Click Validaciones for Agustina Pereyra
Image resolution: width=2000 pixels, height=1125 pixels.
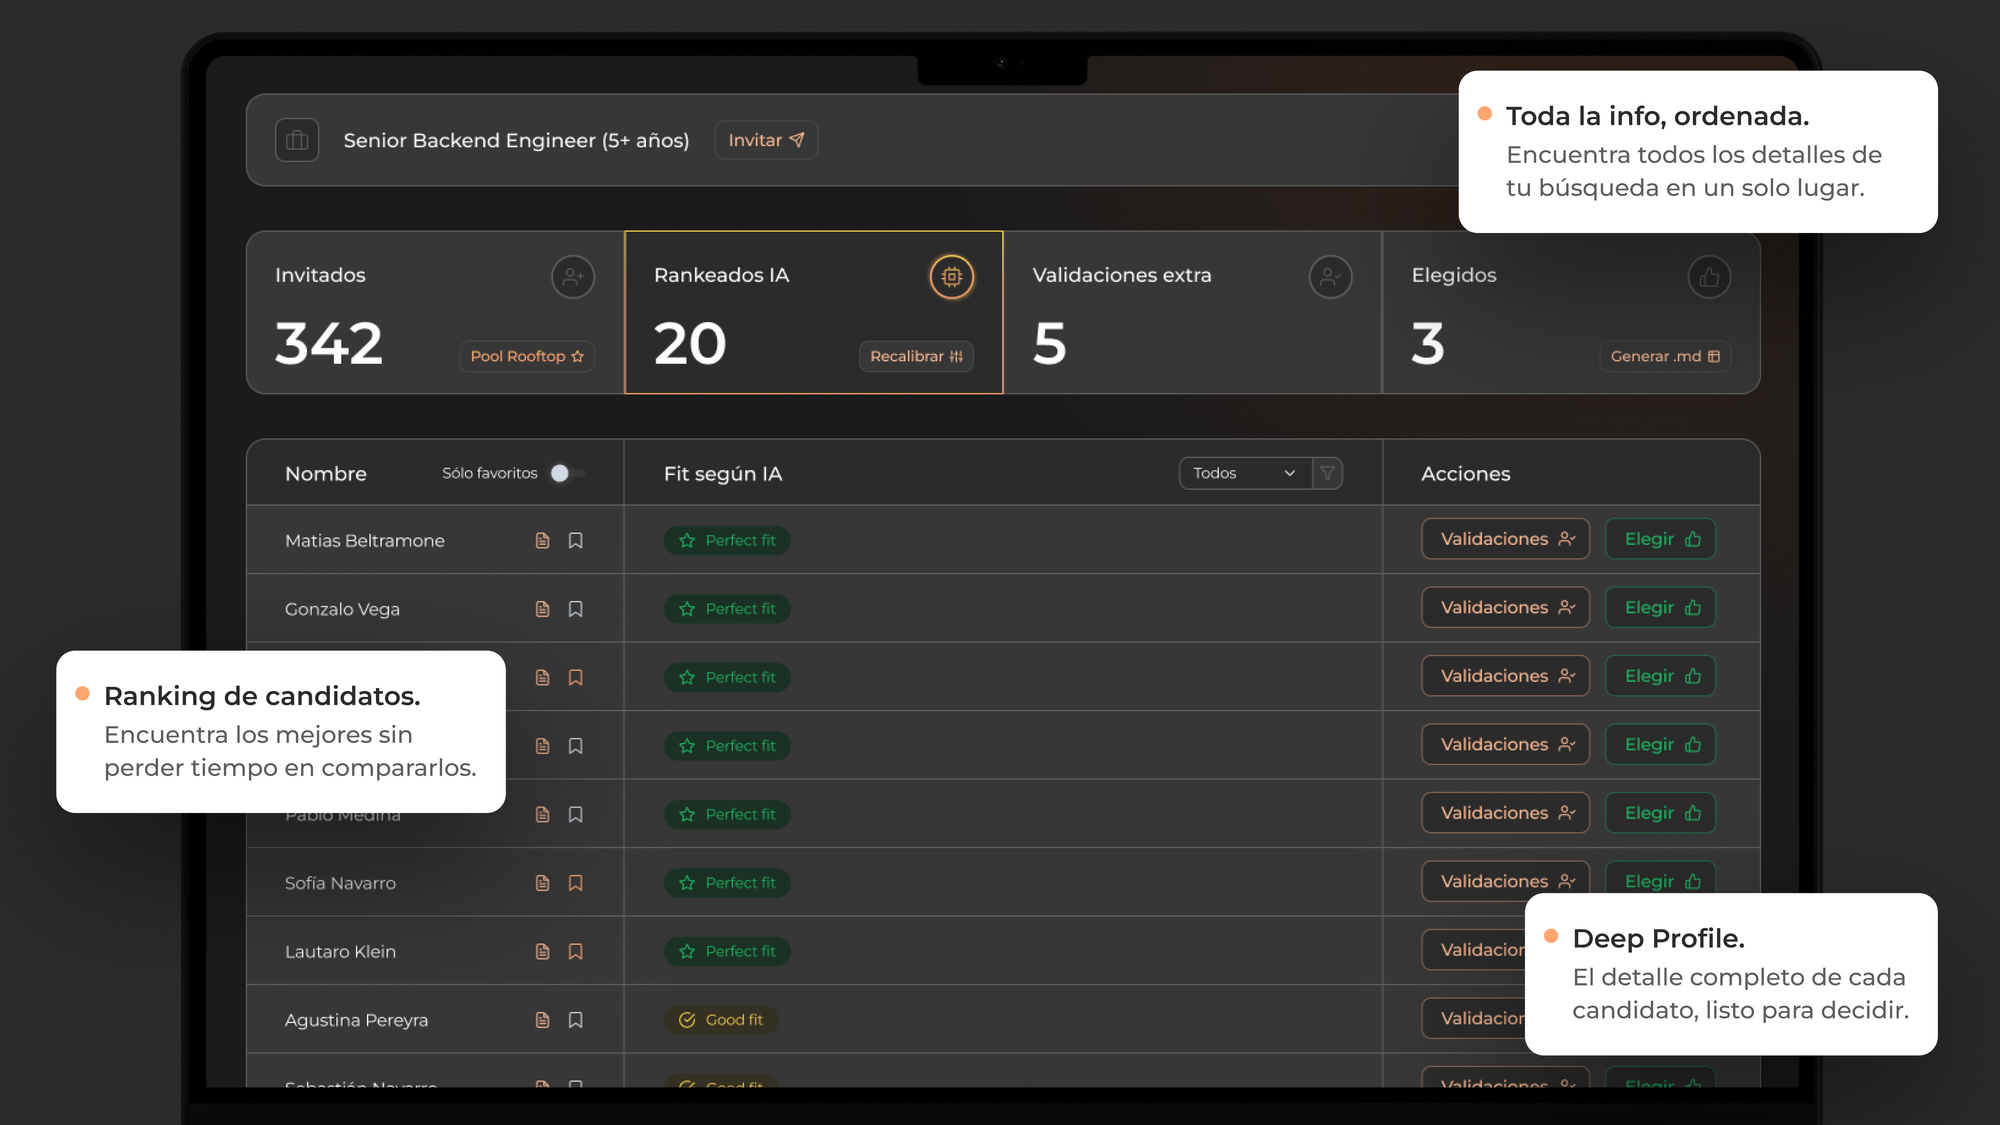point(1474,1018)
